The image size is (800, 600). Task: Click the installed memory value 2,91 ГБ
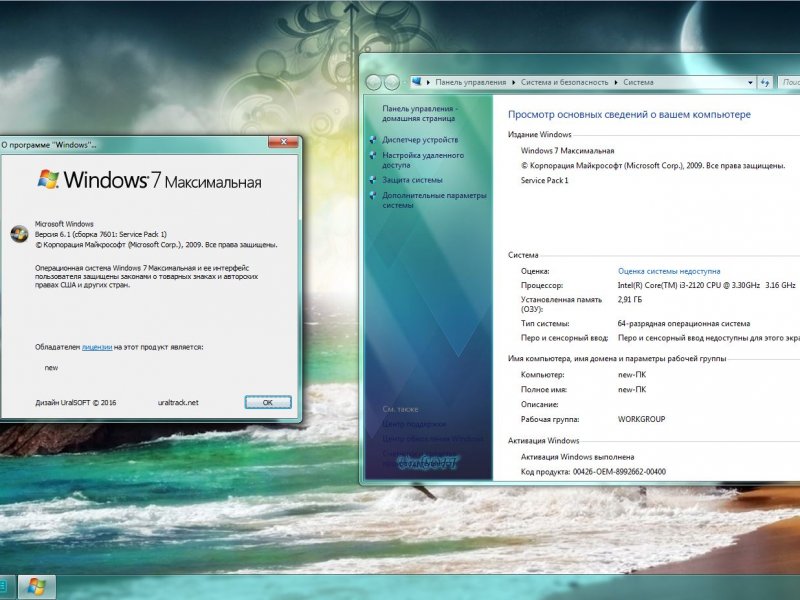[630, 299]
